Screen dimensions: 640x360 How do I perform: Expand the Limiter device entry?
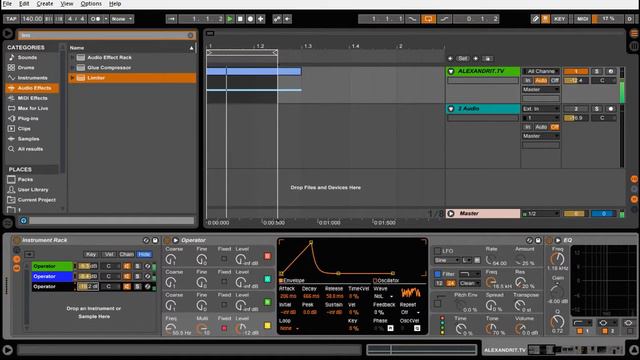pyautogui.click(x=73, y=78)
